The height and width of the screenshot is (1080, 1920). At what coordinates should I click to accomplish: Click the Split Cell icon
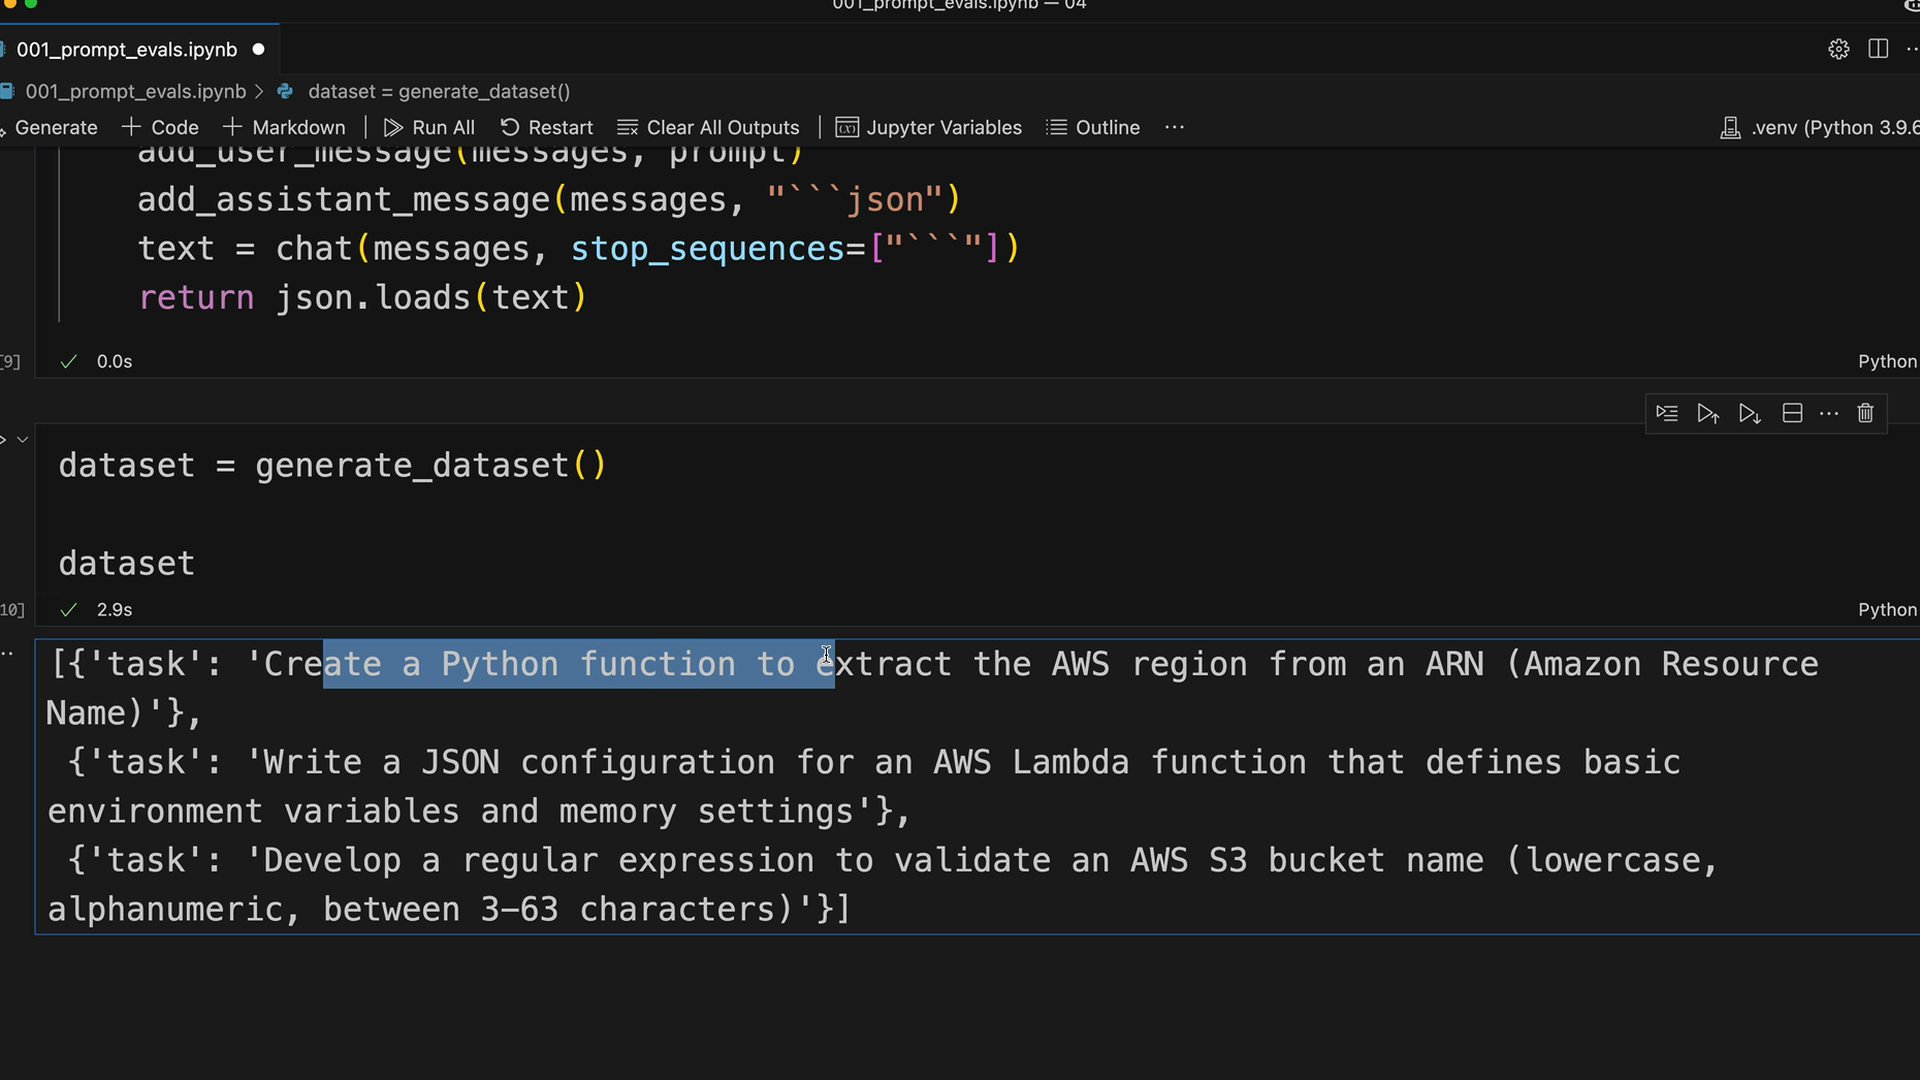[x=1792, y=413]
